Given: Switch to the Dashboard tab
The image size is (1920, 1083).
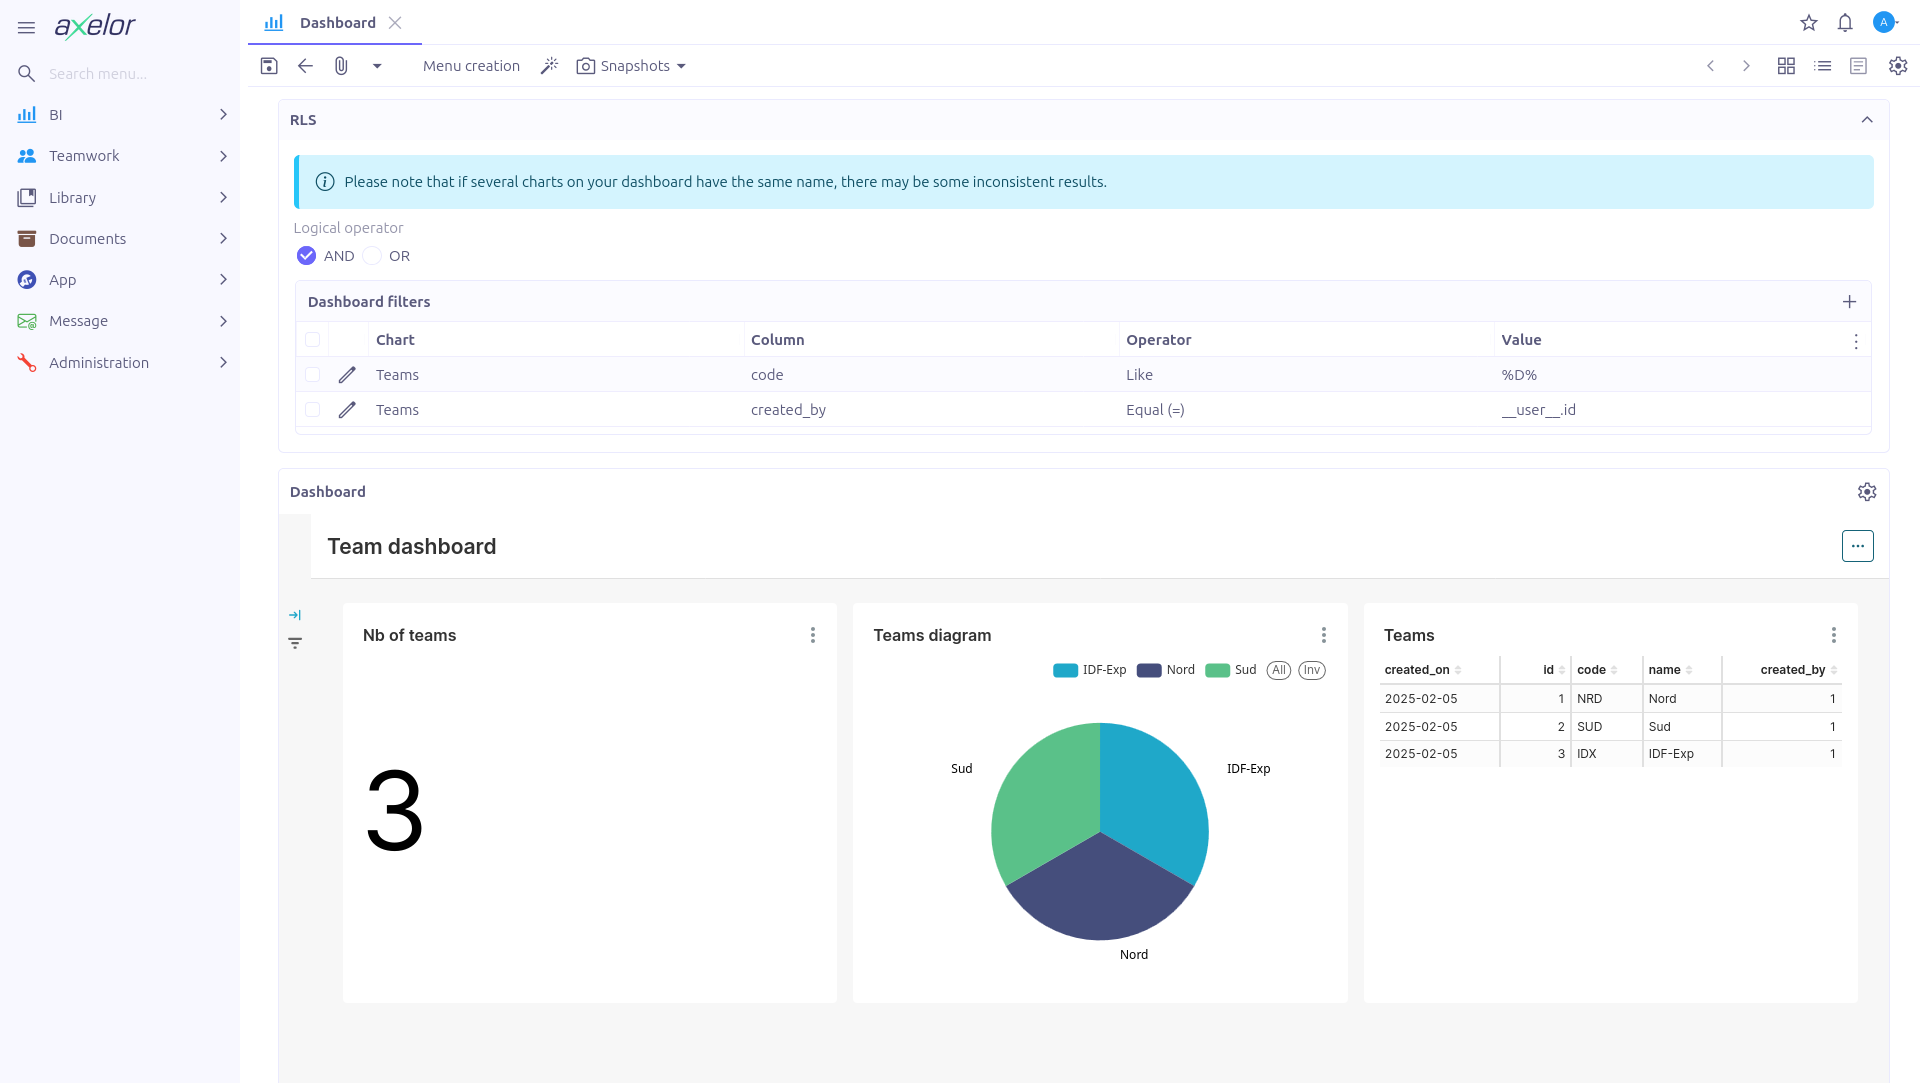Looking at the screenshot, I should pos(337,22).
